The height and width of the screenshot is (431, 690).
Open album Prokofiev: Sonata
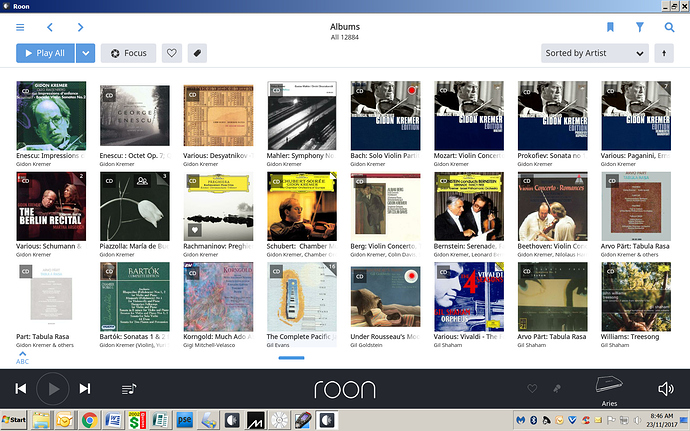click(x=553, y=116)
